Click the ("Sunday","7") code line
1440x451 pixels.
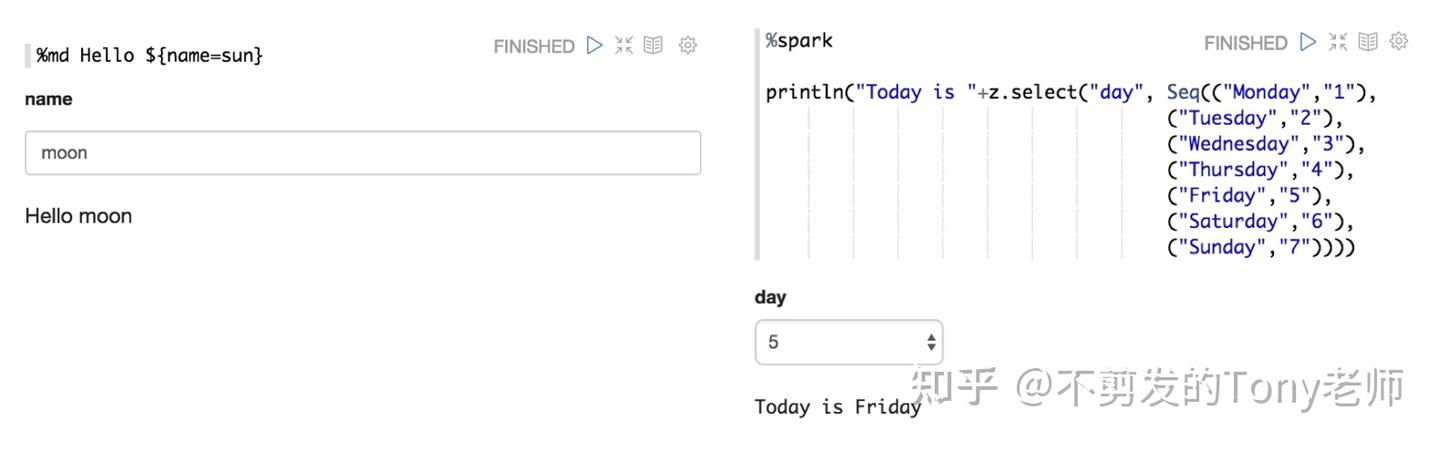pos(1261,248)
